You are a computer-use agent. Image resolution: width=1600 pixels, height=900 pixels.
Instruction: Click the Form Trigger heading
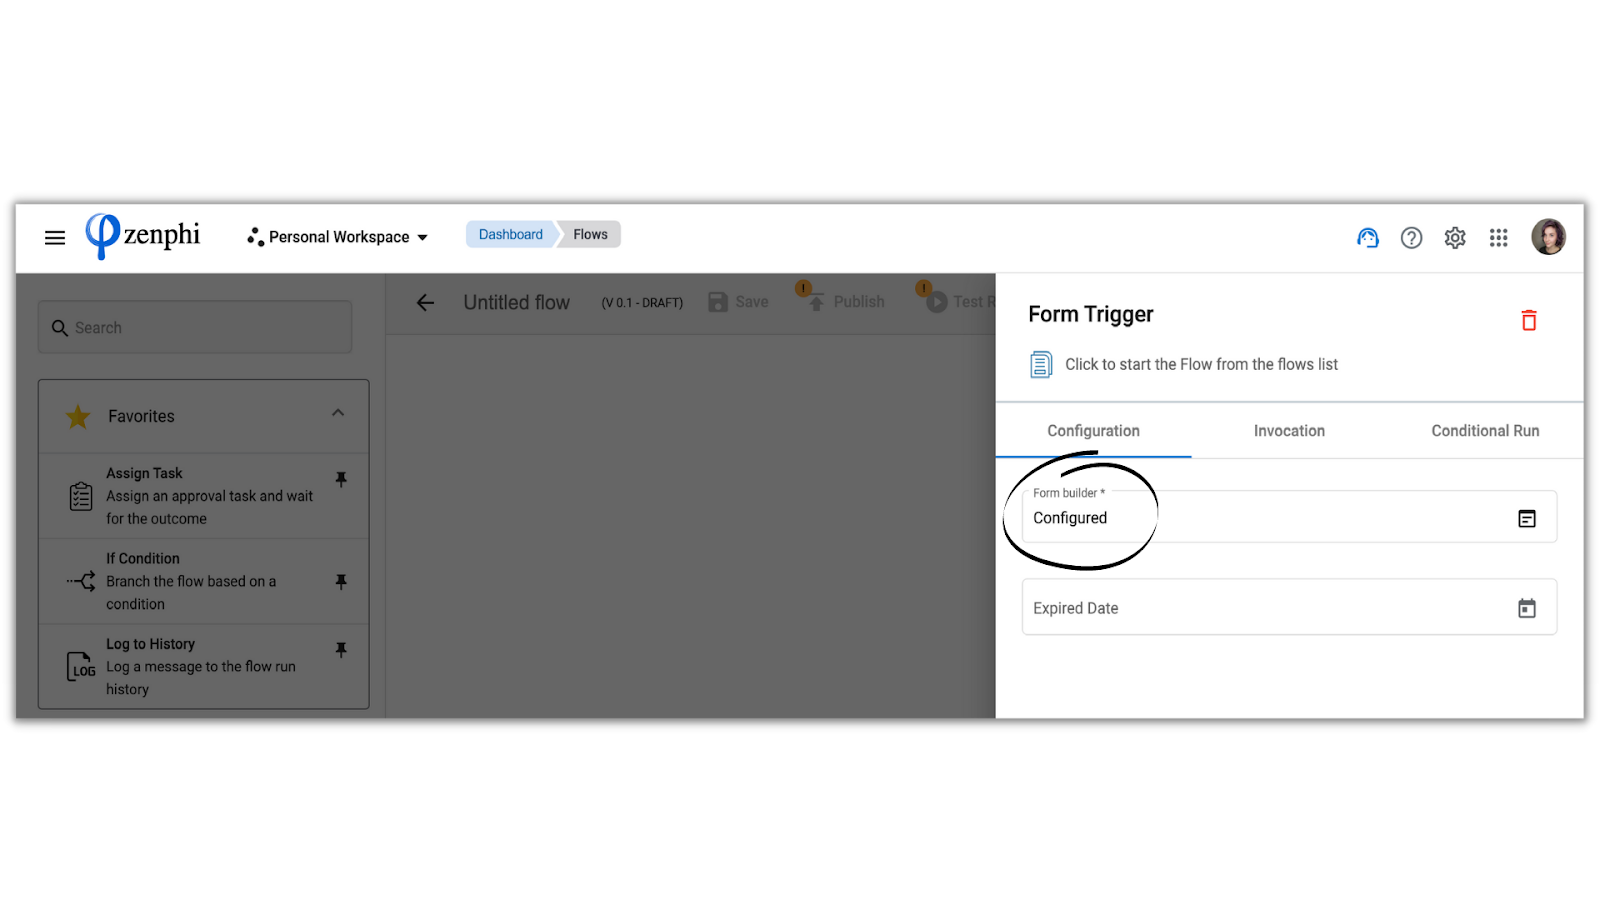pyautogui.click(x=1091, y=315)
